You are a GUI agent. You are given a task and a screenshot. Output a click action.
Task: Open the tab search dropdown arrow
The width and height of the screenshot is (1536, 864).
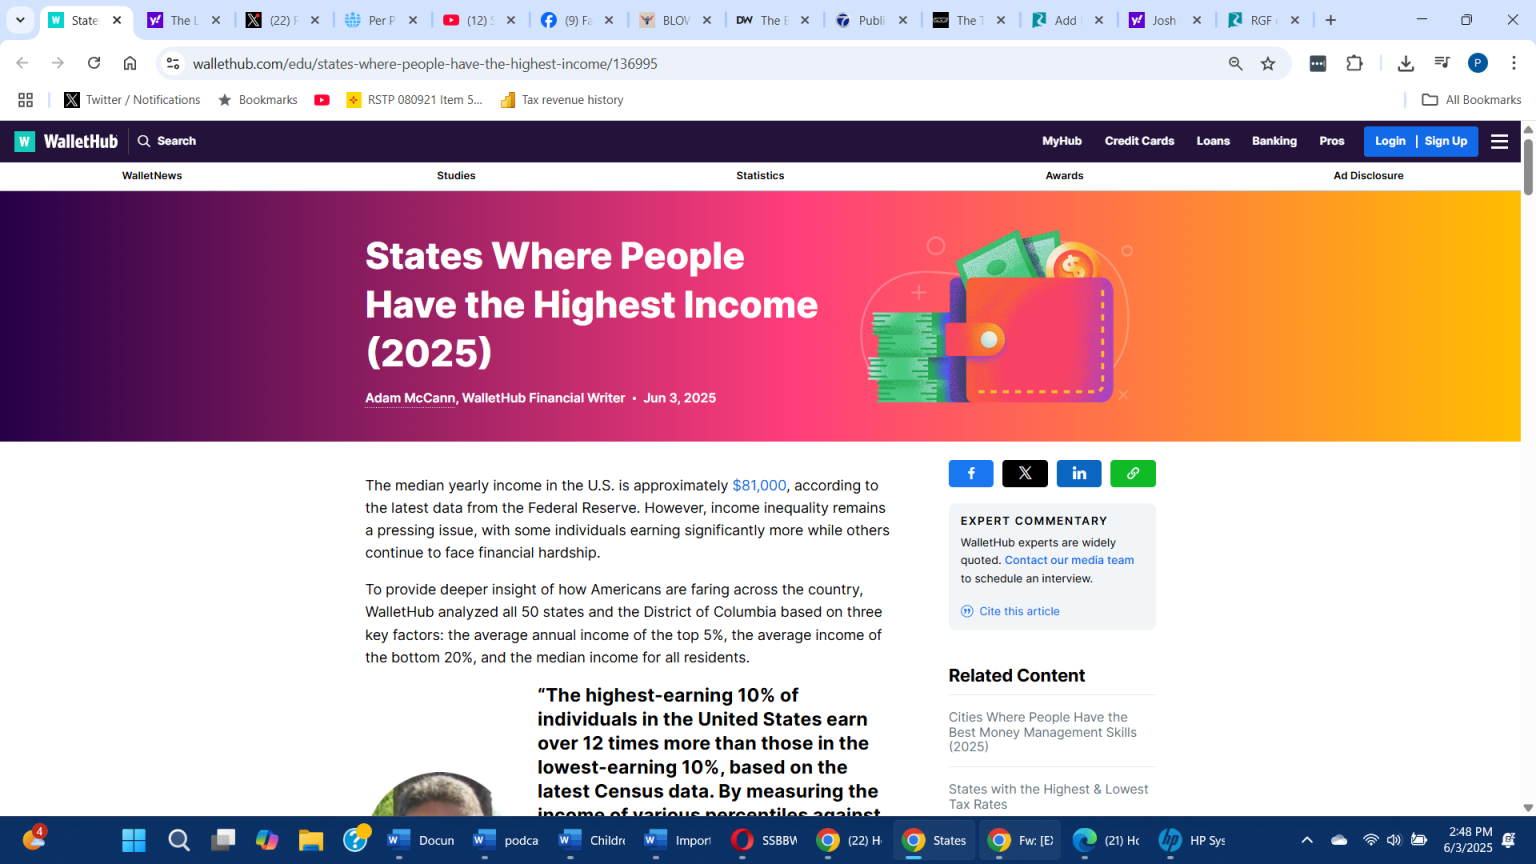pos(20,20)
